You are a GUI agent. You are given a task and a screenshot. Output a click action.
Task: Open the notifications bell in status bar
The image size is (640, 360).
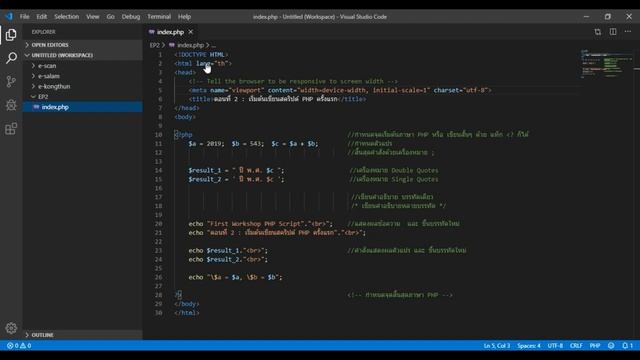point(627,346)
